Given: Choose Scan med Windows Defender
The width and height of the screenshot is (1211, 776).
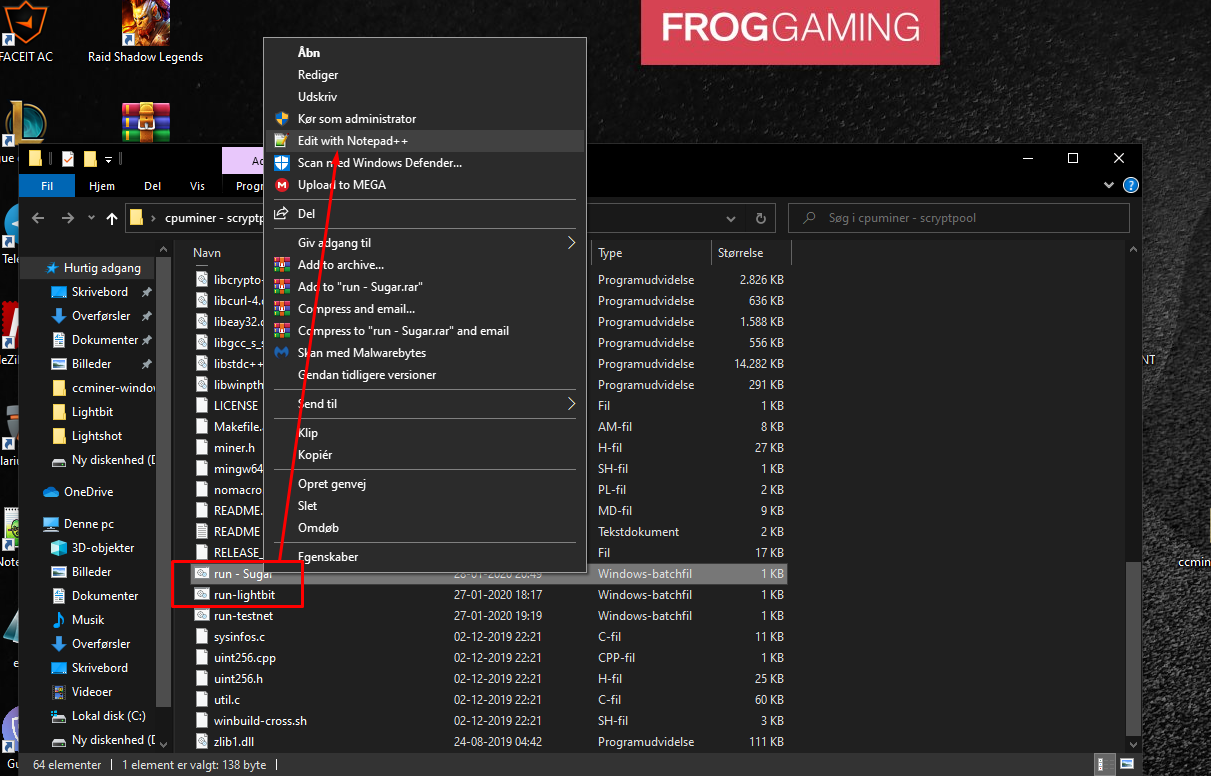Looking at the screenshot, I should pyautogui.click(x=380, y=163).
